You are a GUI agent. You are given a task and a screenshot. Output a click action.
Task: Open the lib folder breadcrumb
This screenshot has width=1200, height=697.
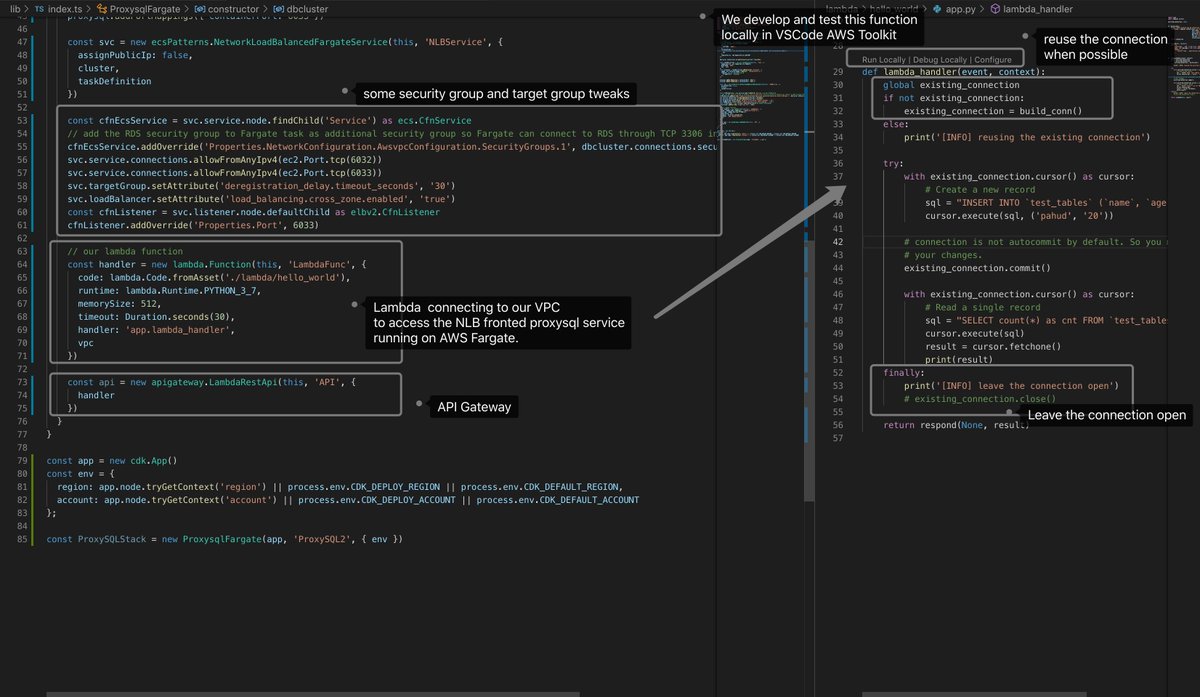(14, 8)
